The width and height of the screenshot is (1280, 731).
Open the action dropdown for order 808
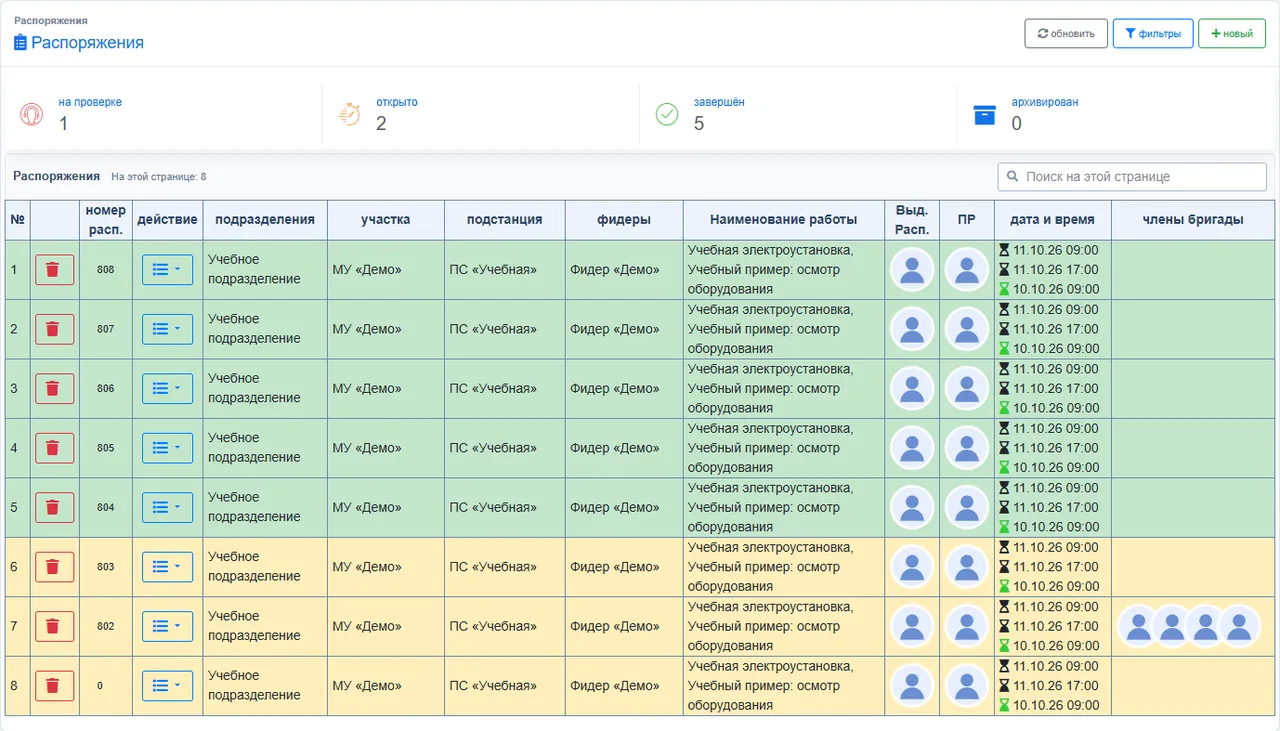(167, 270)
